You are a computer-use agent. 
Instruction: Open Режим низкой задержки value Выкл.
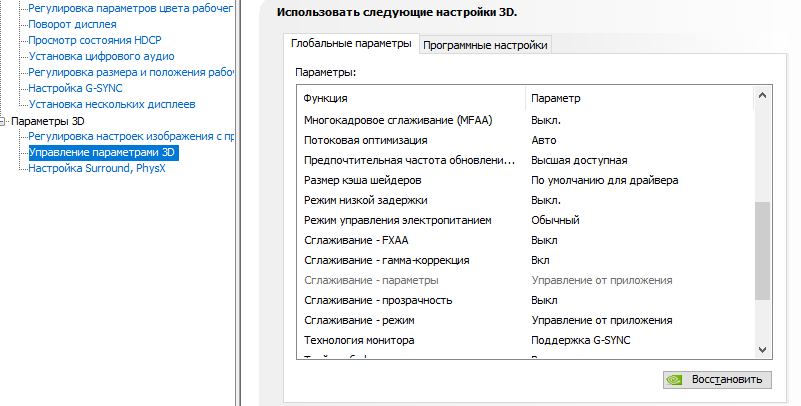click(546, 200)
